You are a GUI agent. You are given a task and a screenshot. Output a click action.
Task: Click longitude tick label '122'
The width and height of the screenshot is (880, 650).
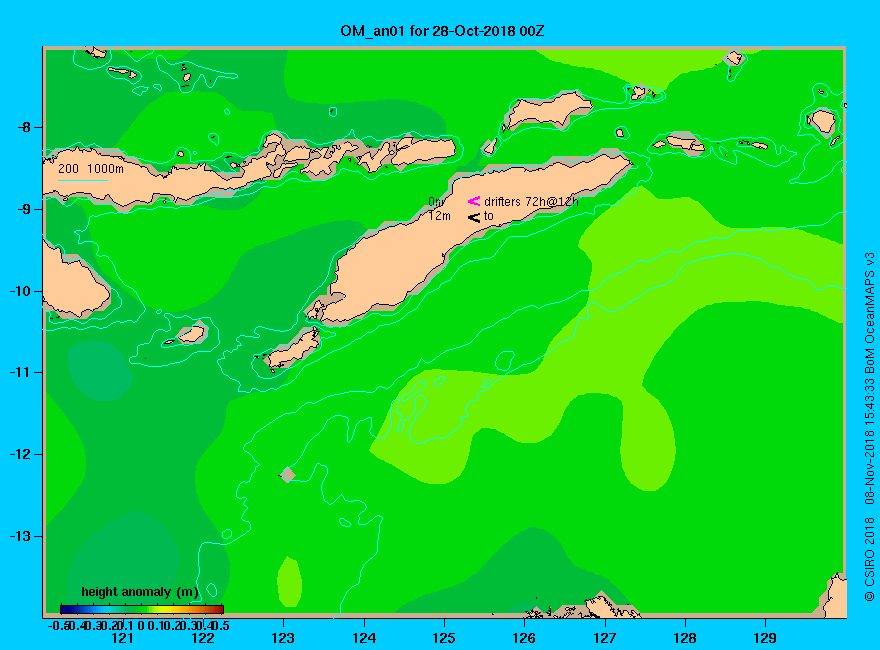pyautogui.click(x=203, y=638)
